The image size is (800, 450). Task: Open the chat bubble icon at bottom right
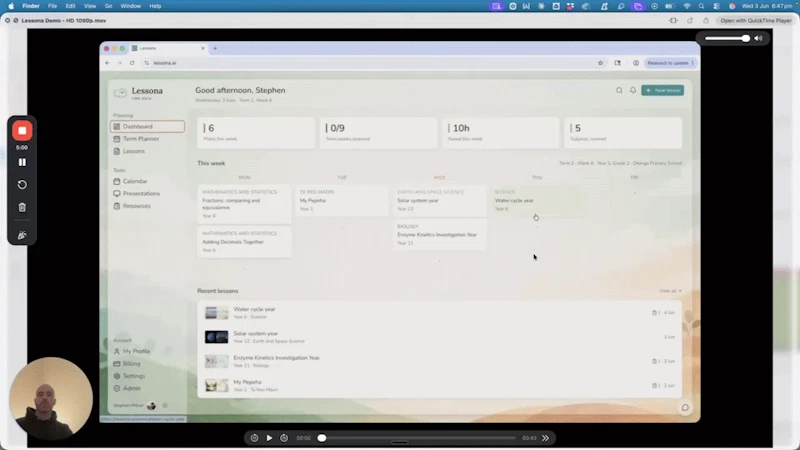(x=685, y=408)
